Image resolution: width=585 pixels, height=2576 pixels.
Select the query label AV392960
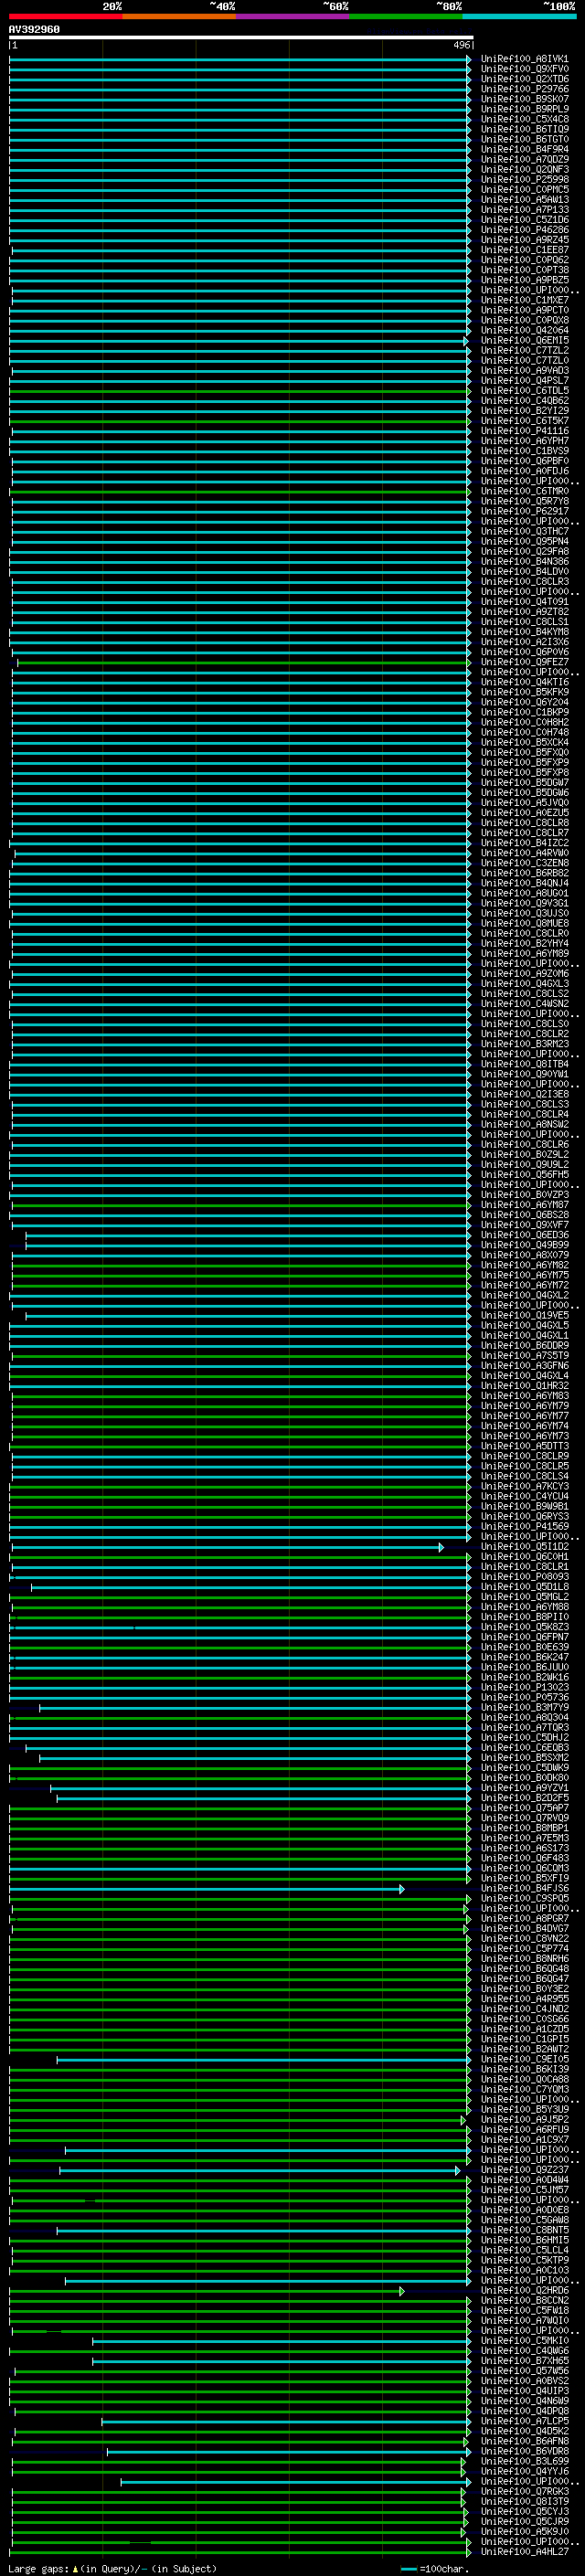(34, 29)
